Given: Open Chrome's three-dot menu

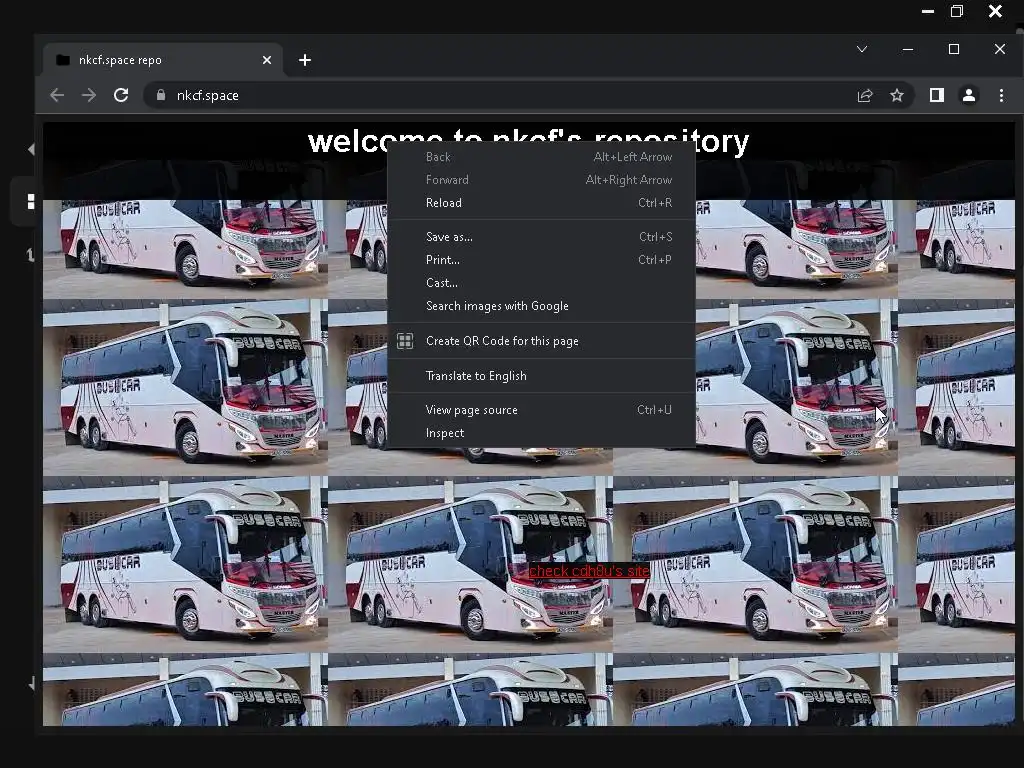Looking at the screenshot, I should (1001, 95).
